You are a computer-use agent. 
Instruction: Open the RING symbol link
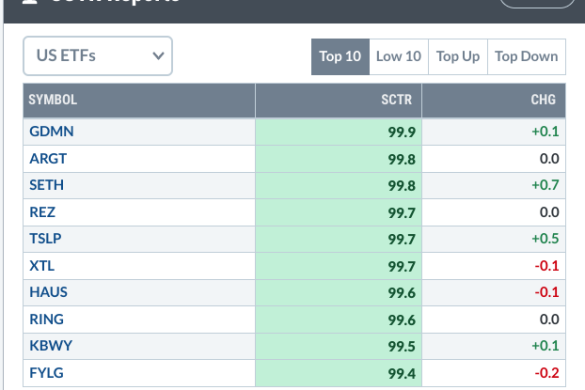coord(47,319)
